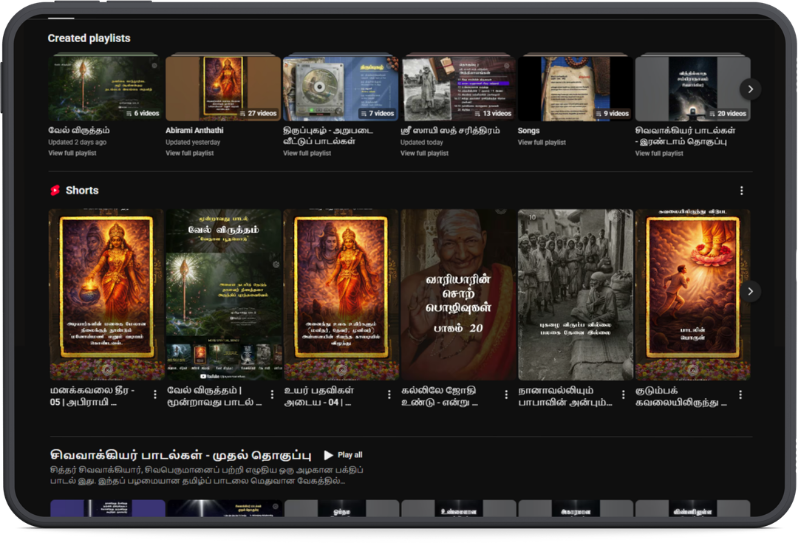Open three-dot menu for வேல் விருத்தம் மூன்றாவது பாடல் short
This screenshot has width=798, height=545.
coord(272,395)
